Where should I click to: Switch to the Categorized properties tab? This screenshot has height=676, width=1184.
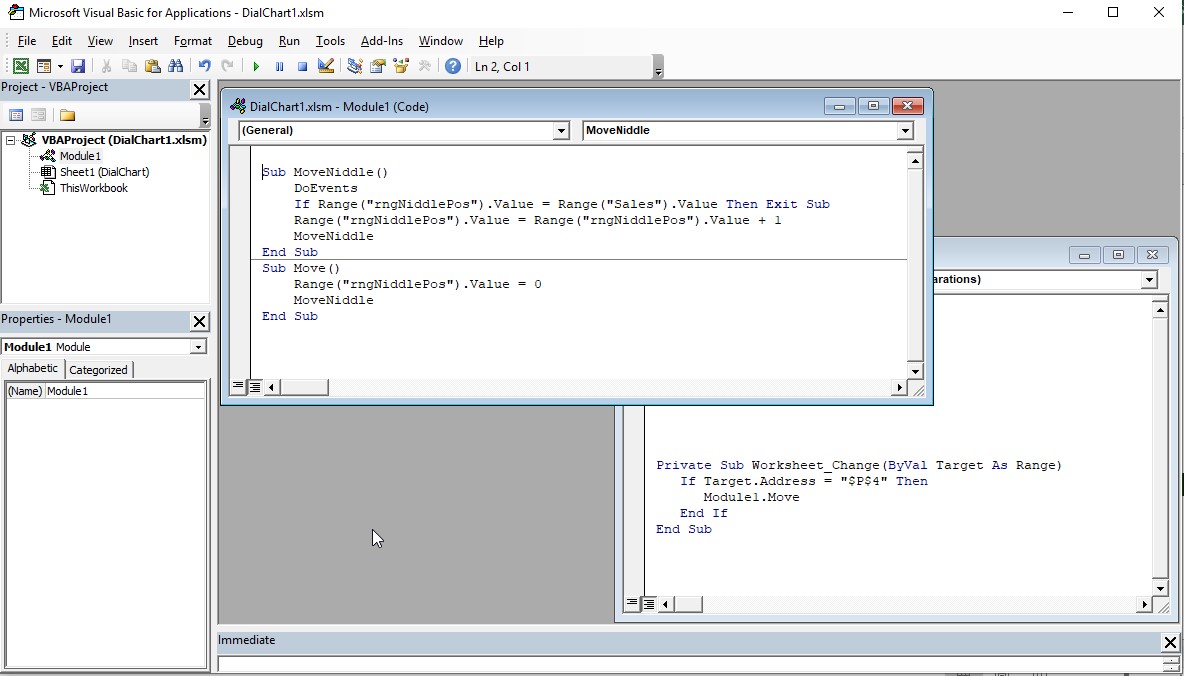[98, 370]
